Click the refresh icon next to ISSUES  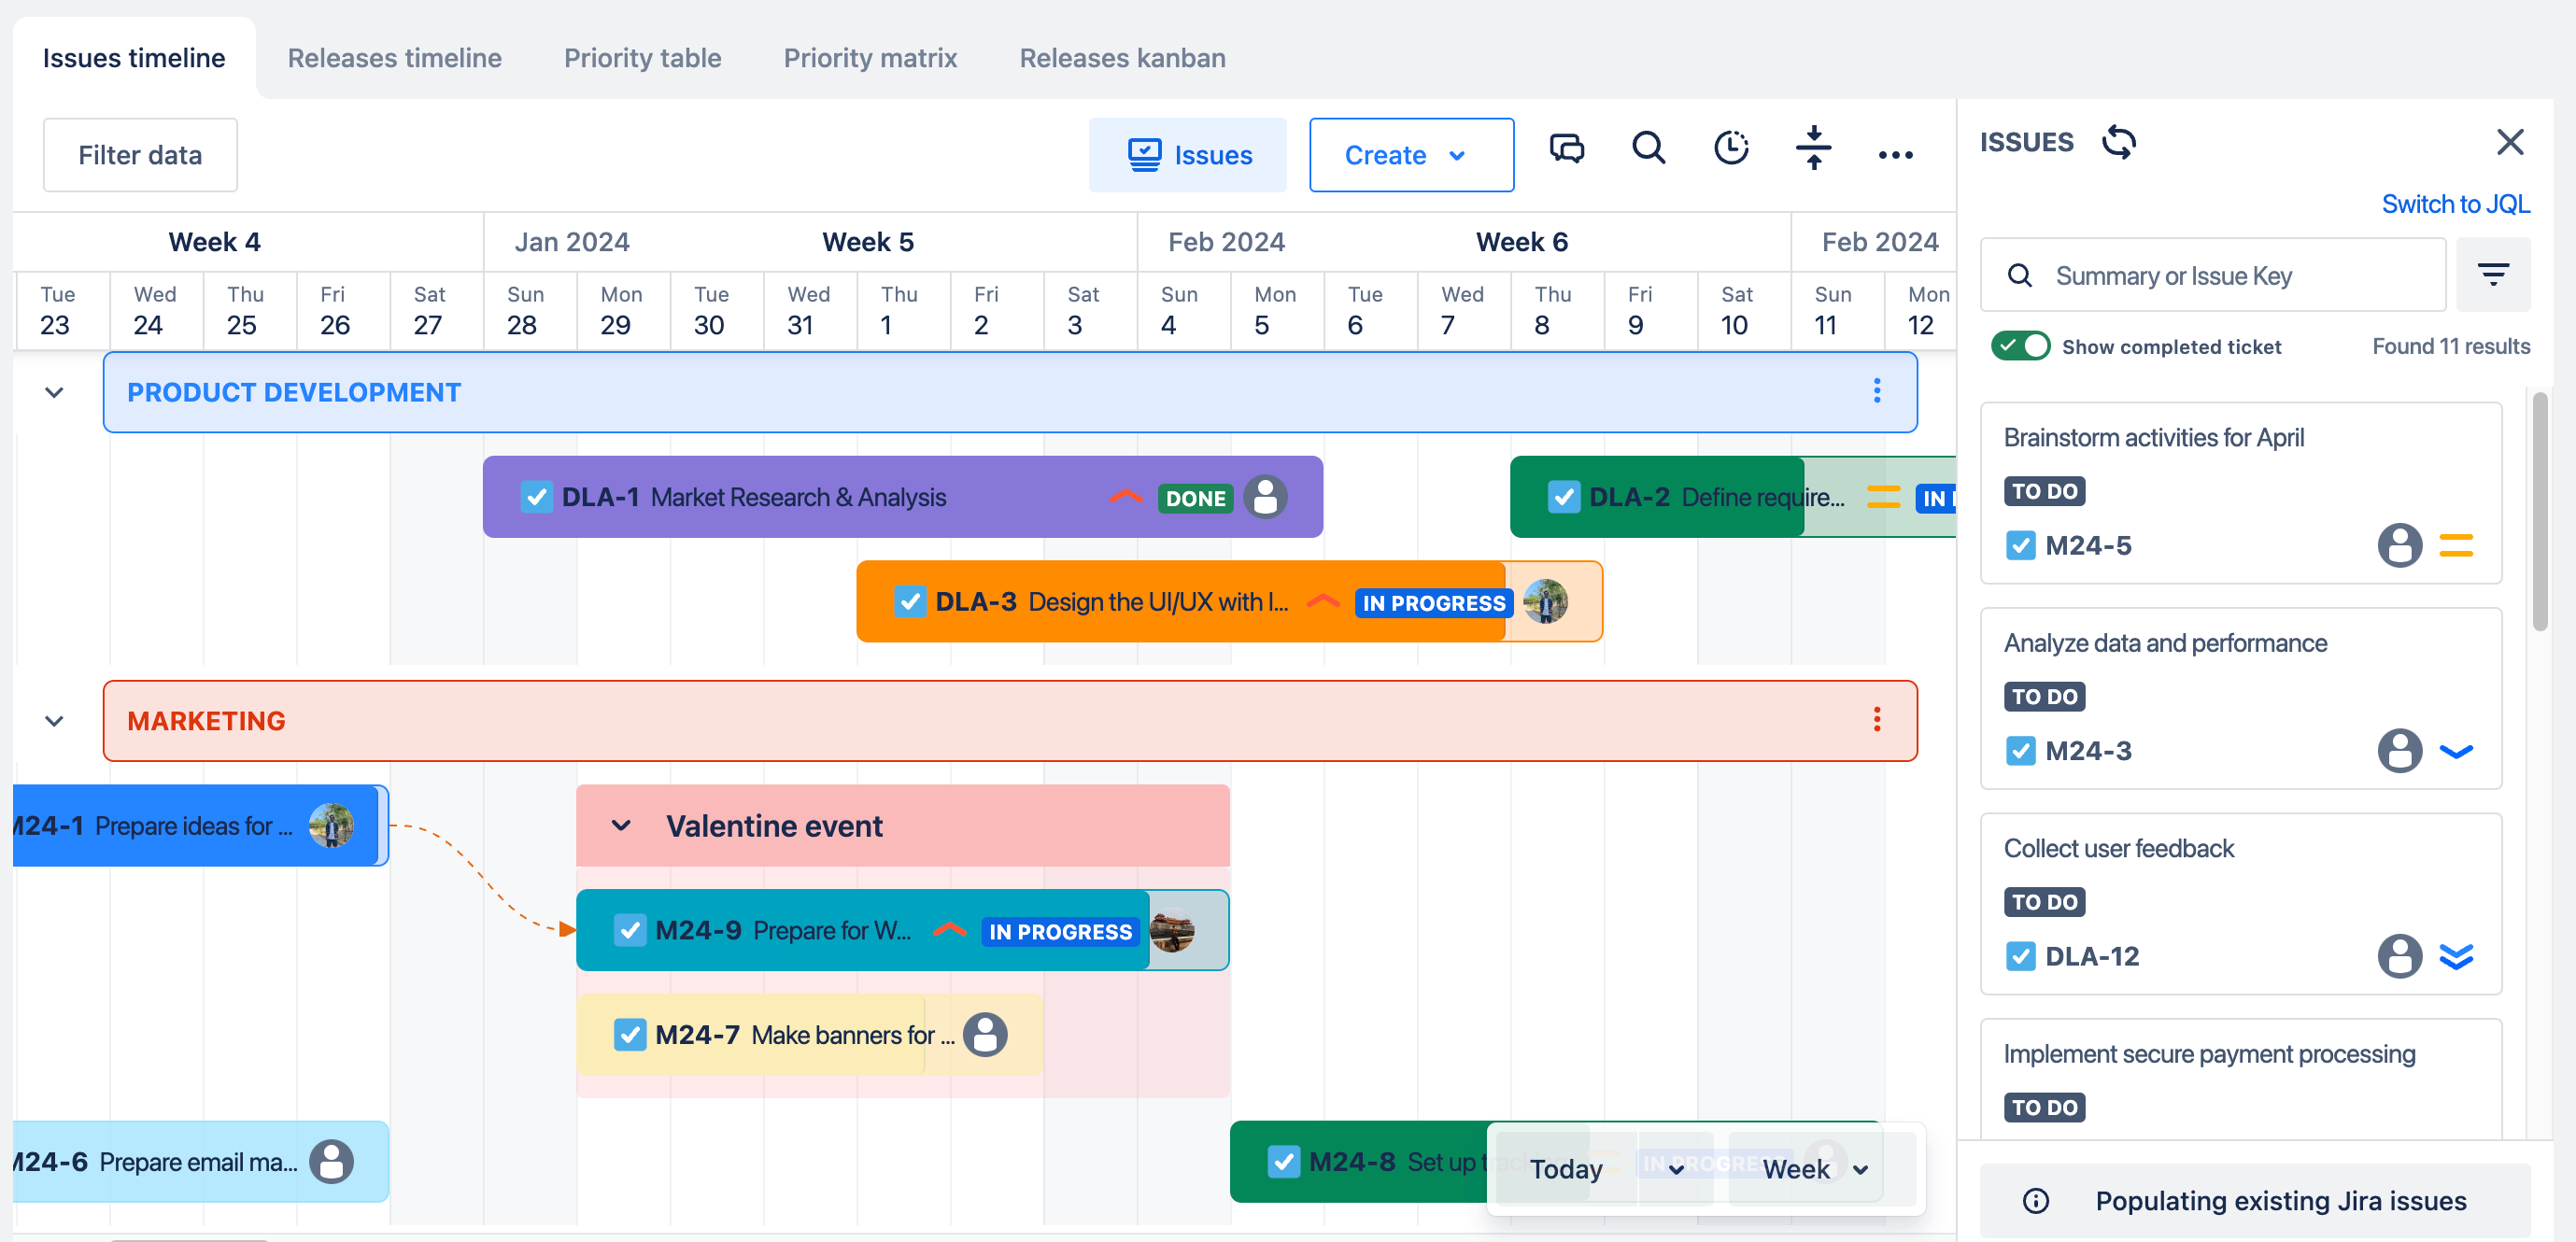click(2119, 142)
